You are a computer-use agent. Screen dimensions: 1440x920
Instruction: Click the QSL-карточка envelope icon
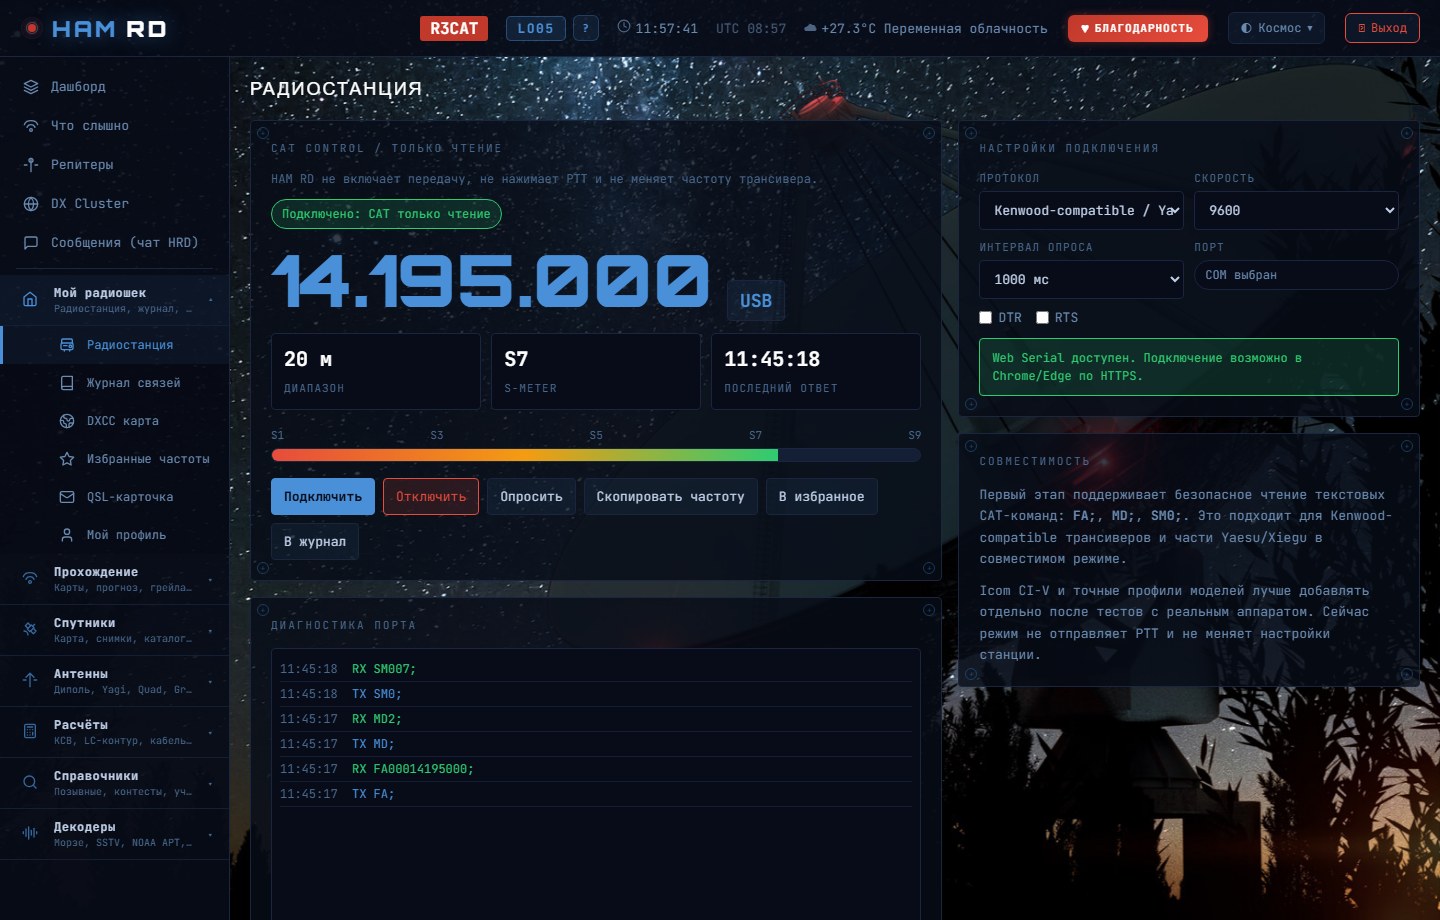[x=67, y=497]
